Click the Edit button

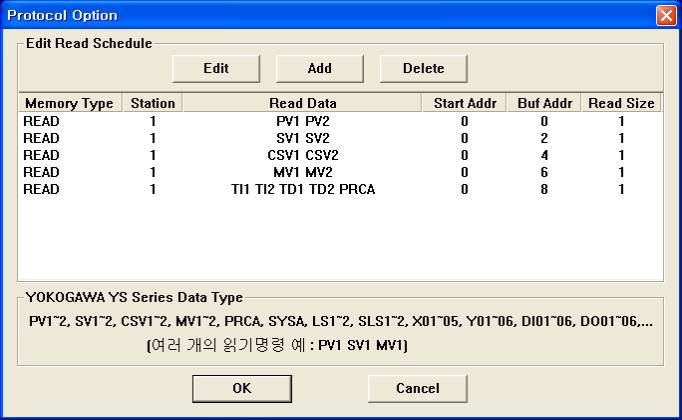click(216, 68)
